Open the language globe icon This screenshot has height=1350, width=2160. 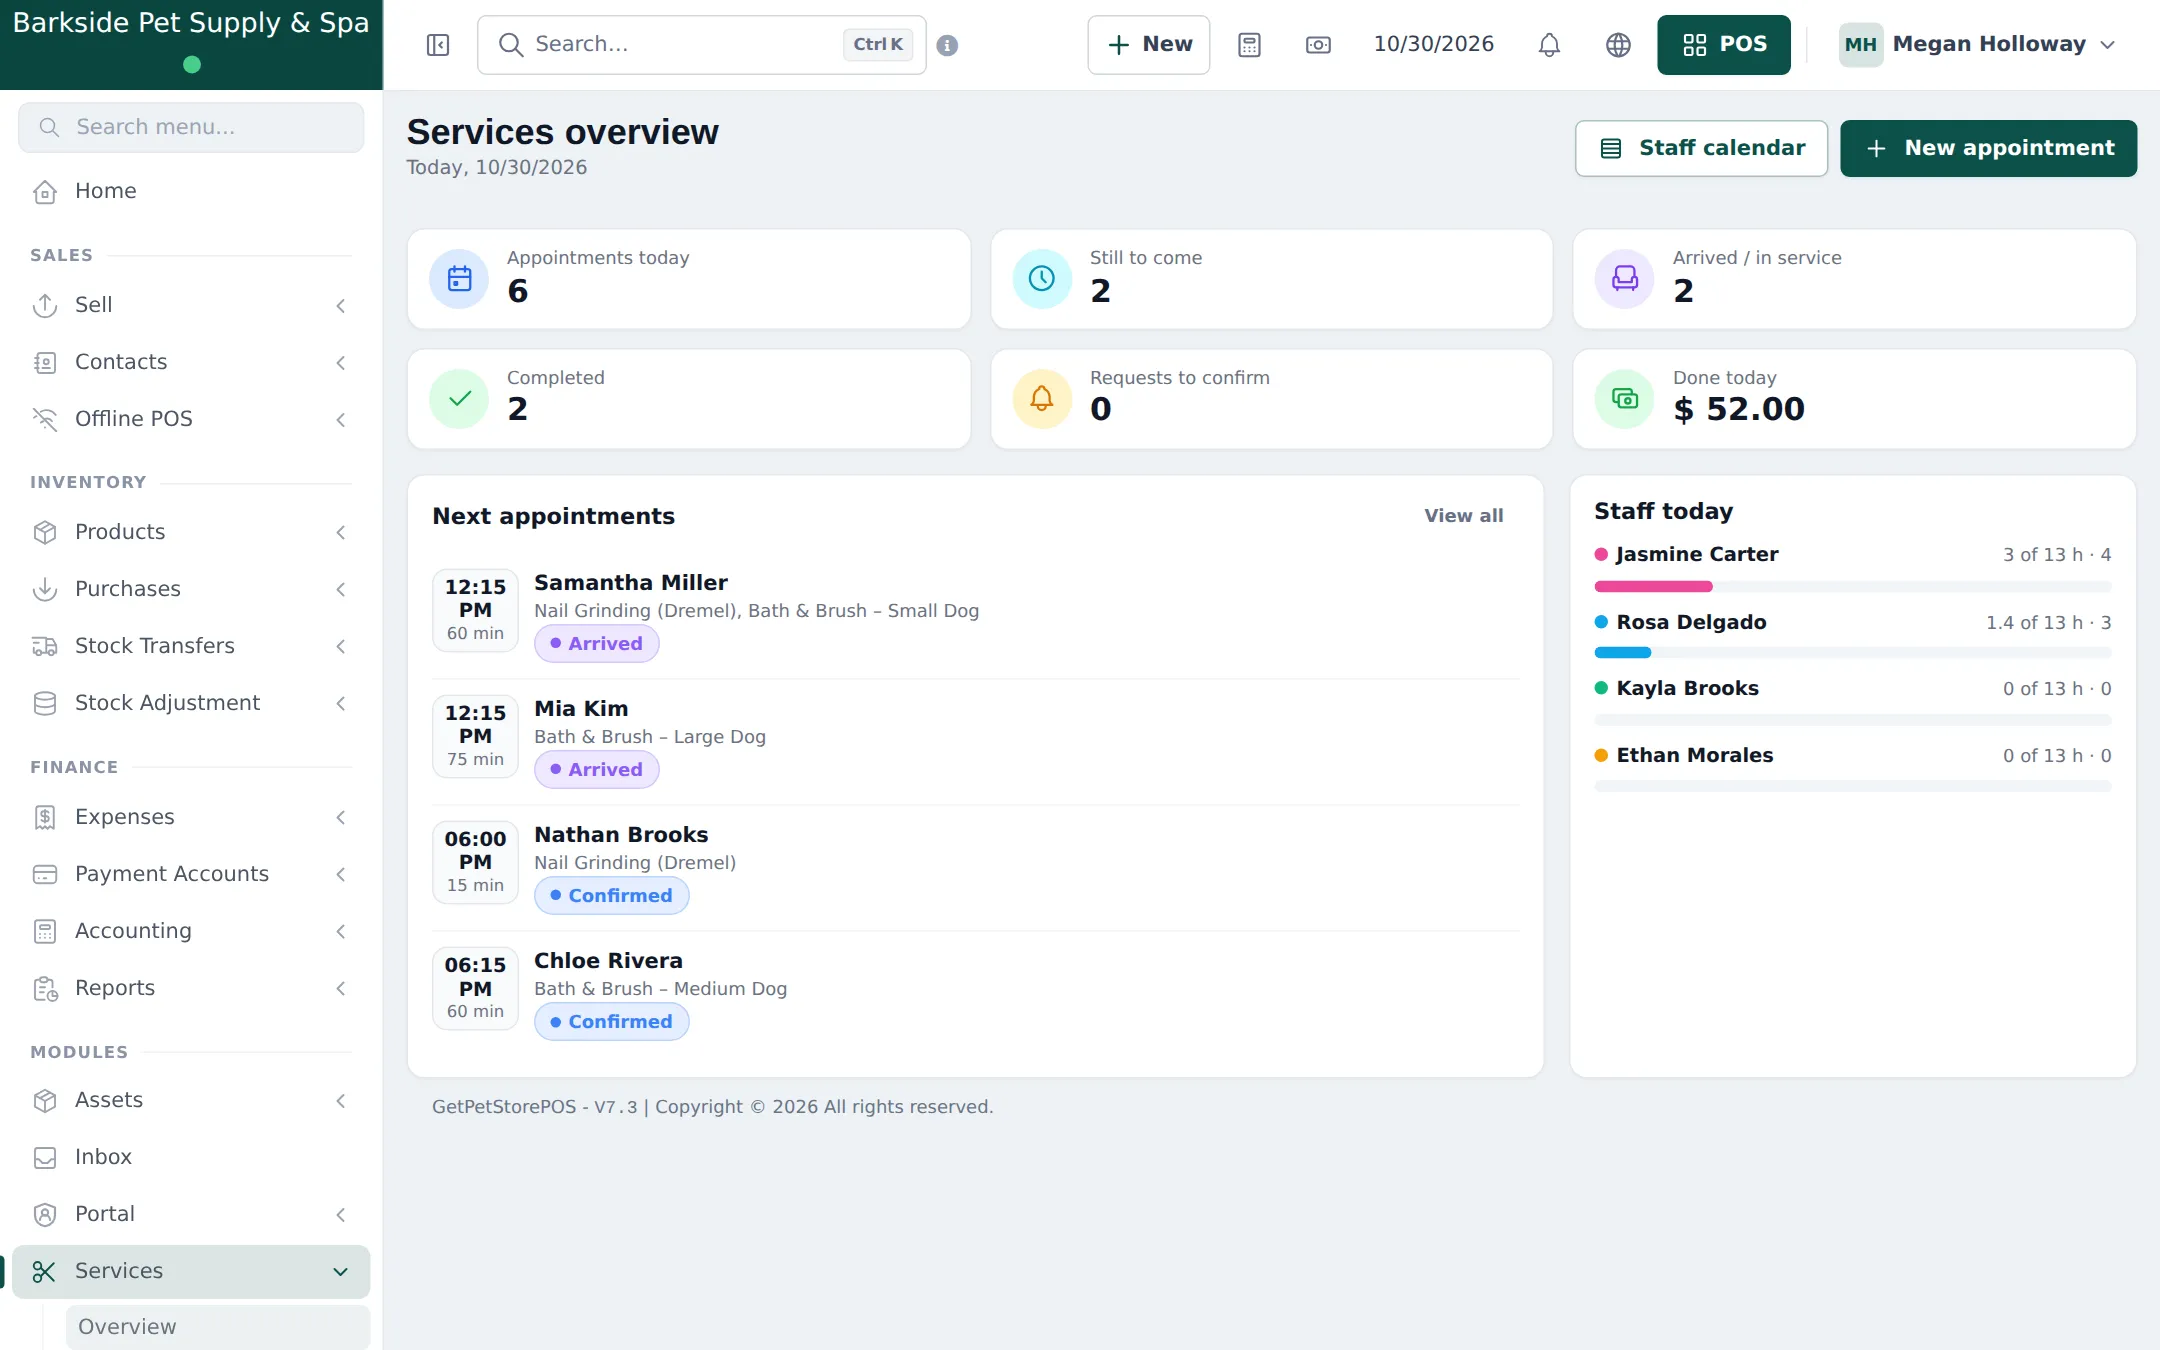(x=1618, y=45)
